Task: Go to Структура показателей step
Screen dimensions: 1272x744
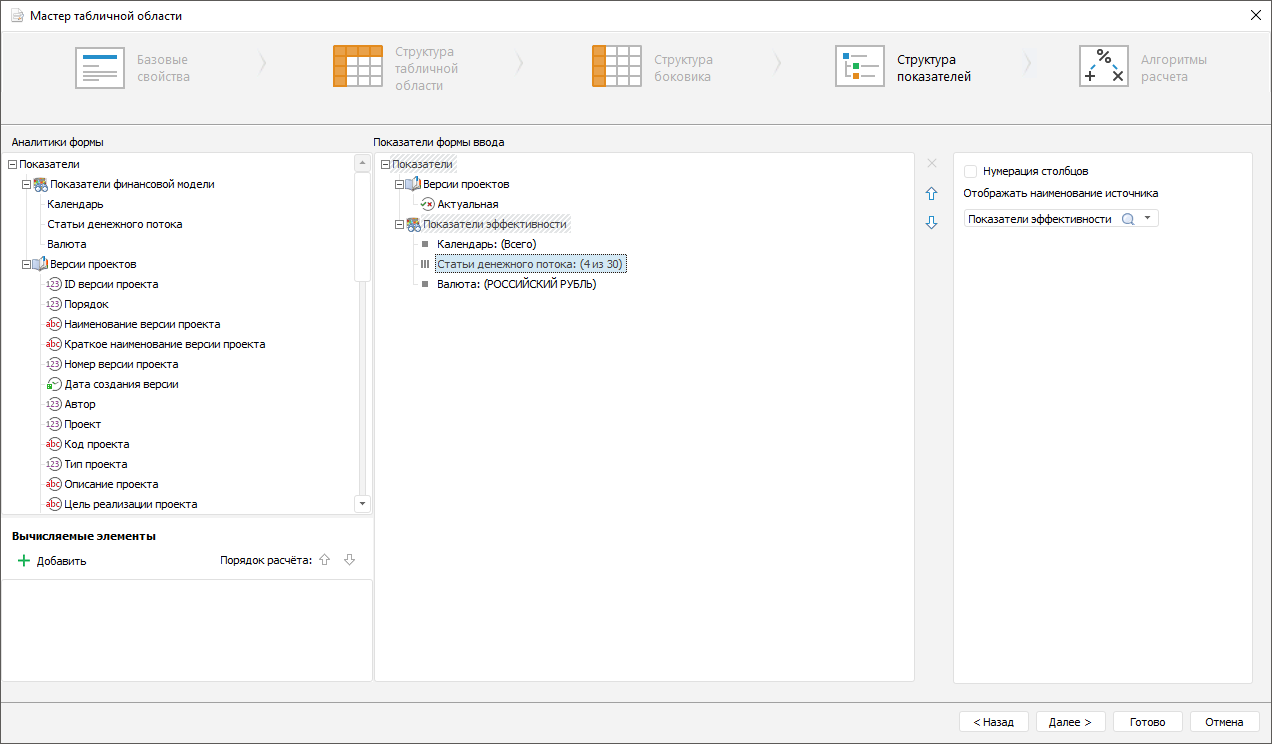Action: pyautogui.click(x=934, y=68)
